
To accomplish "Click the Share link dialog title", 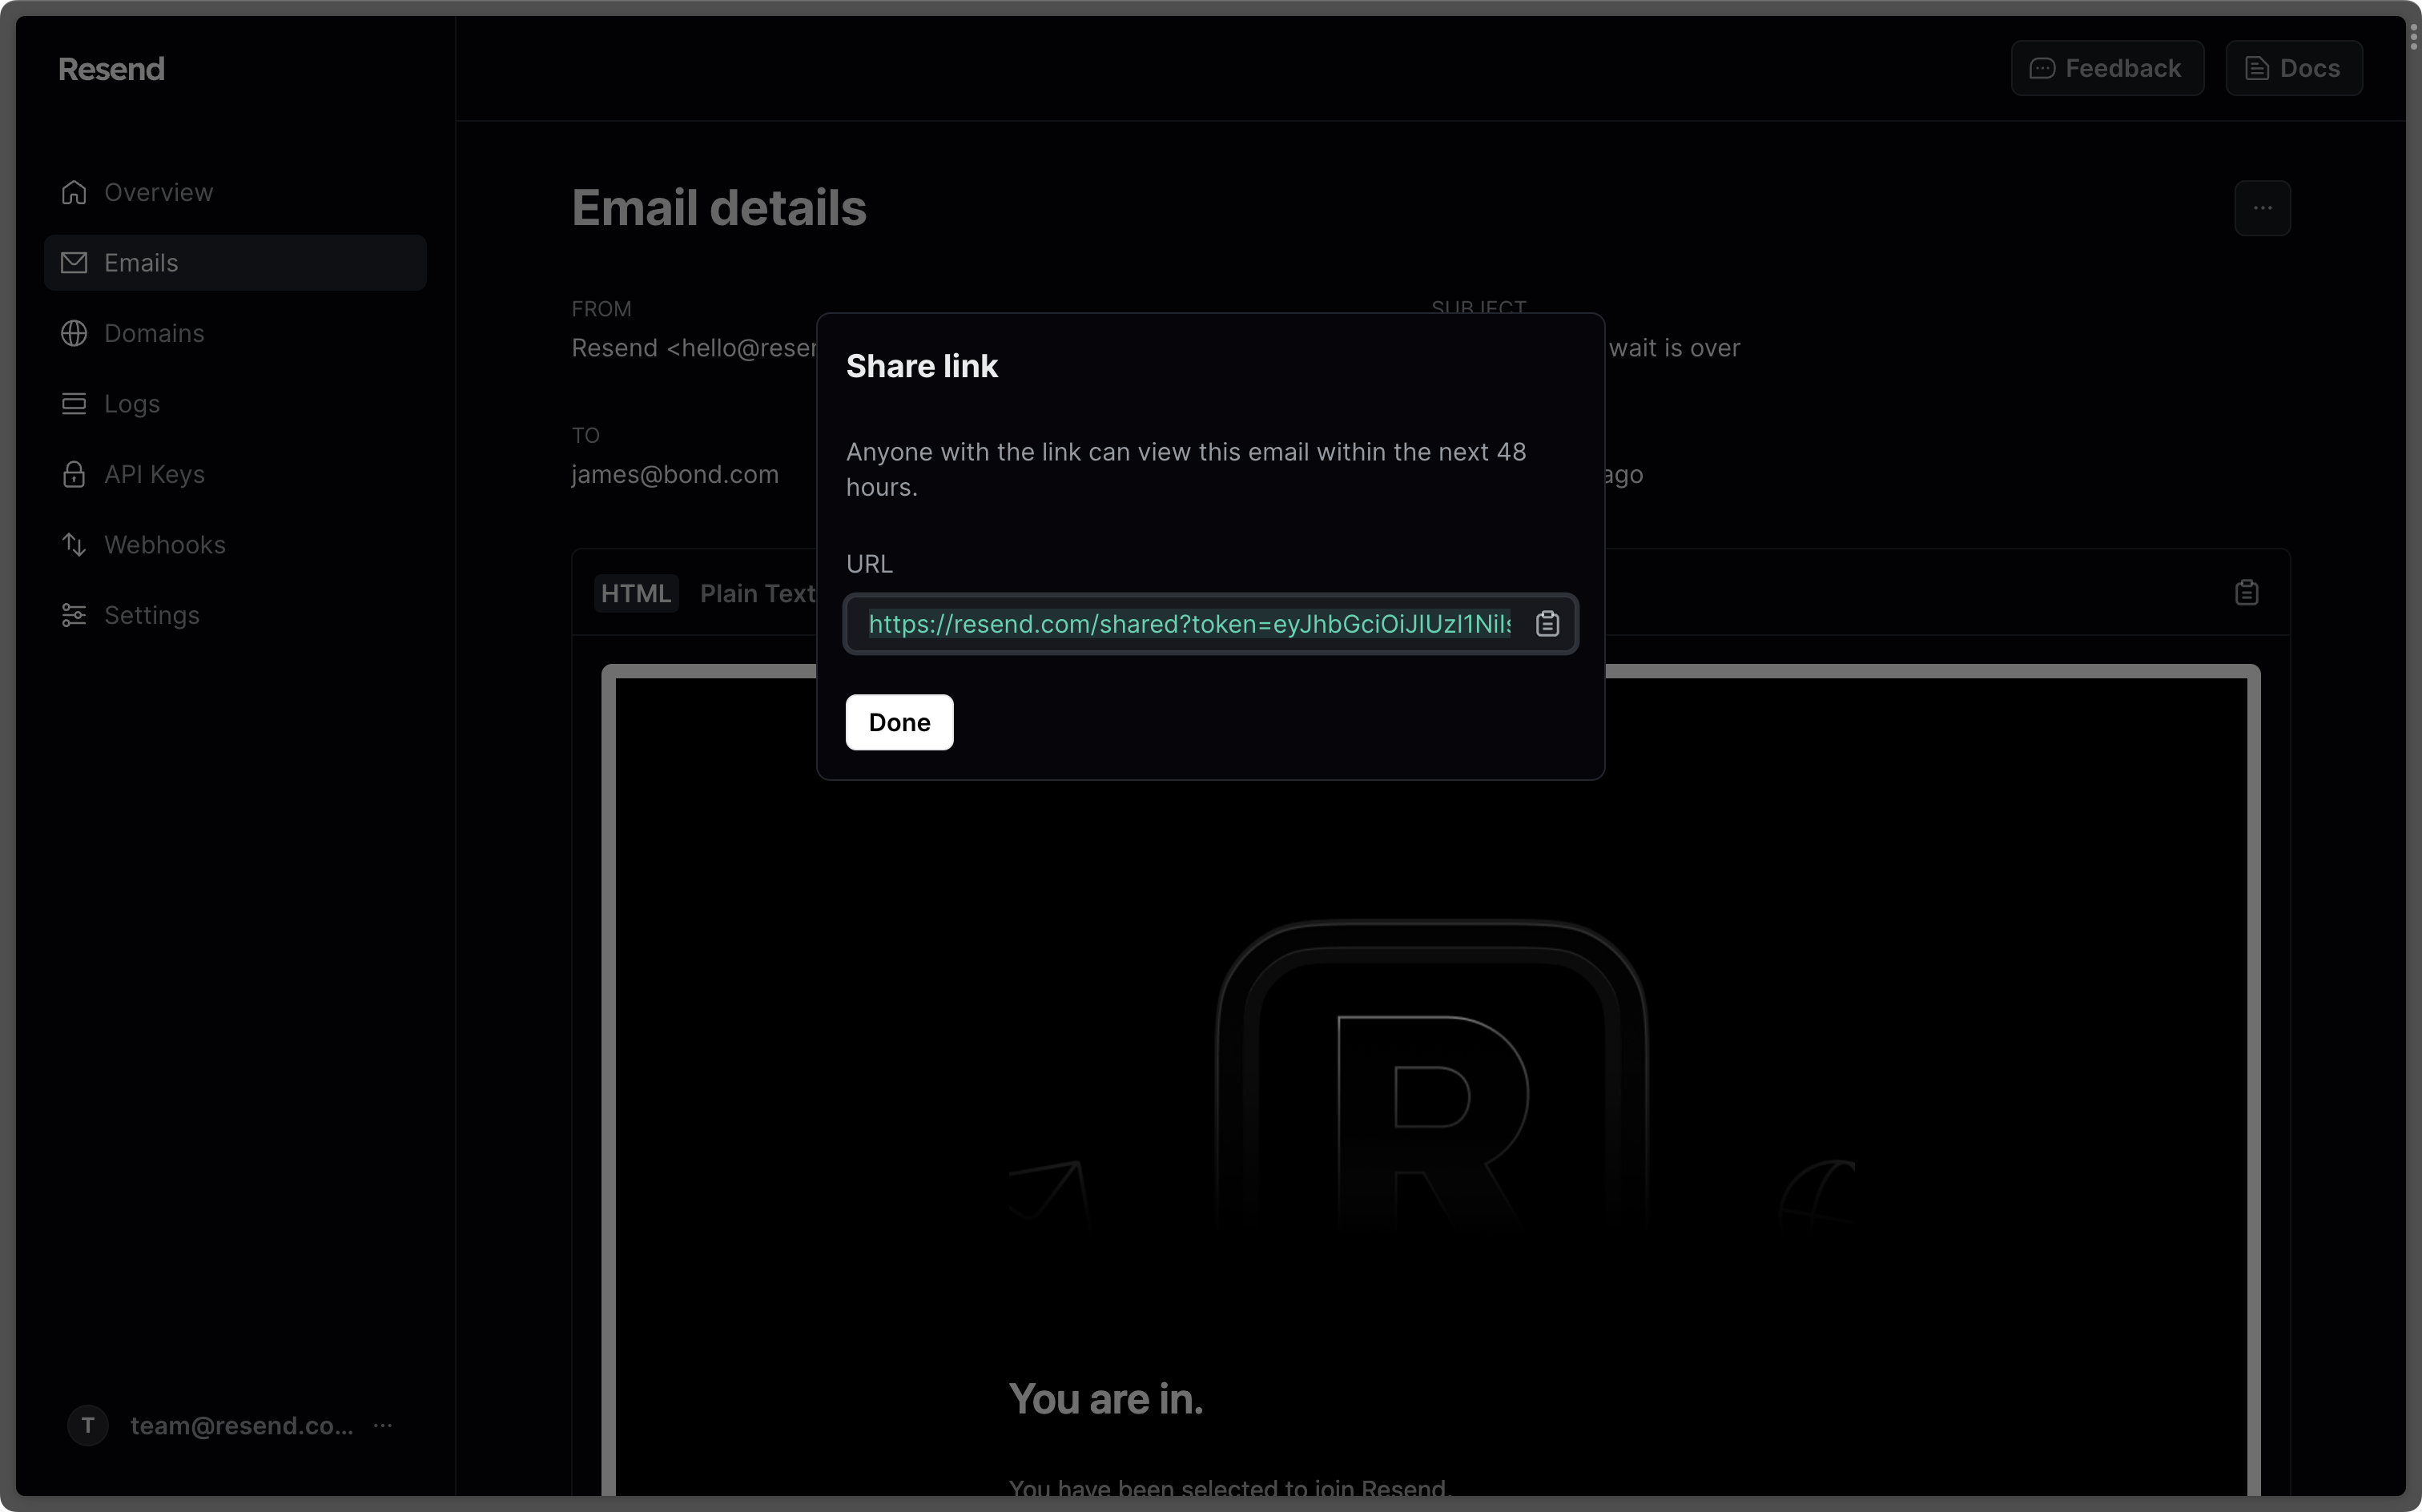I will pyautogui.click(x=922, y=366).
